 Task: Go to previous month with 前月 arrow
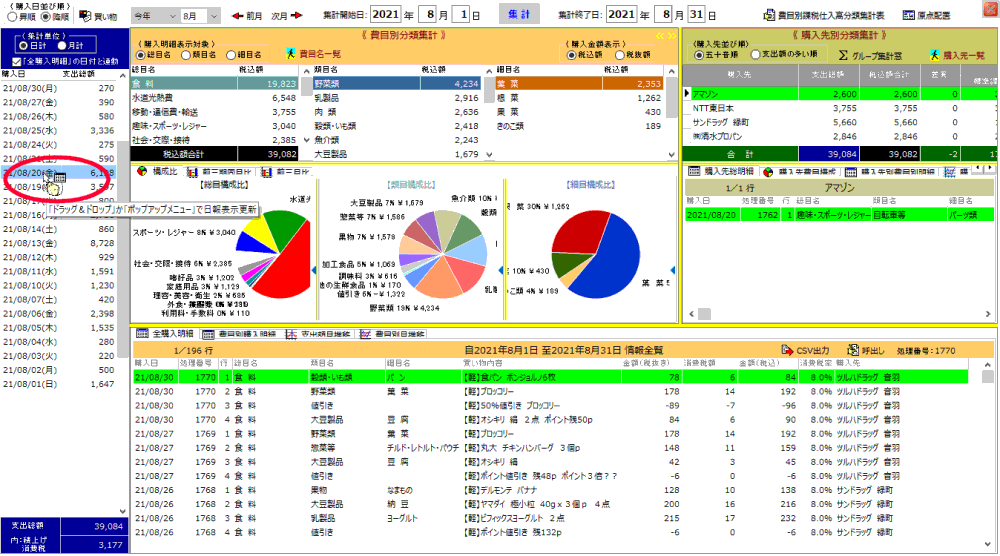246,17
